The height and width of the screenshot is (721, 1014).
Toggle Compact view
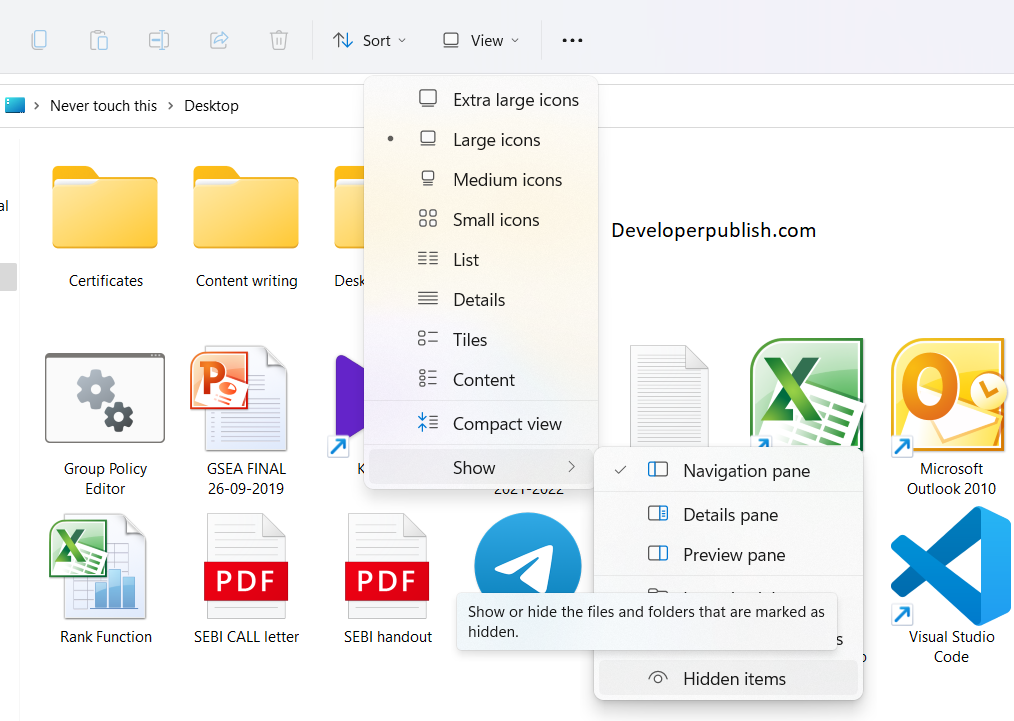(x=481, y=424)
